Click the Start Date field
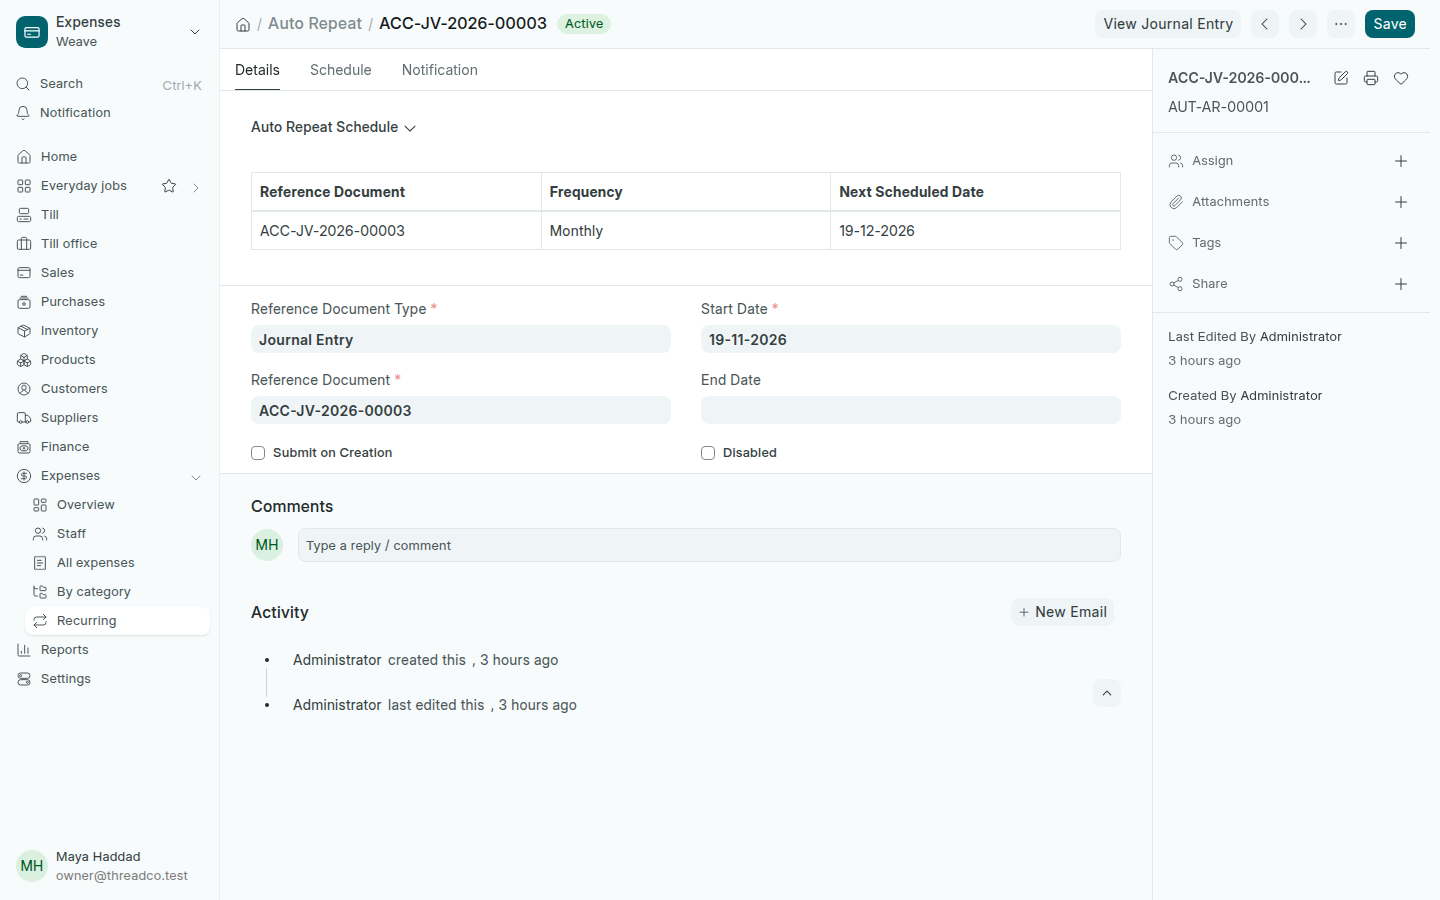The height and width of the screenshot is (900, 1440). 911,339
